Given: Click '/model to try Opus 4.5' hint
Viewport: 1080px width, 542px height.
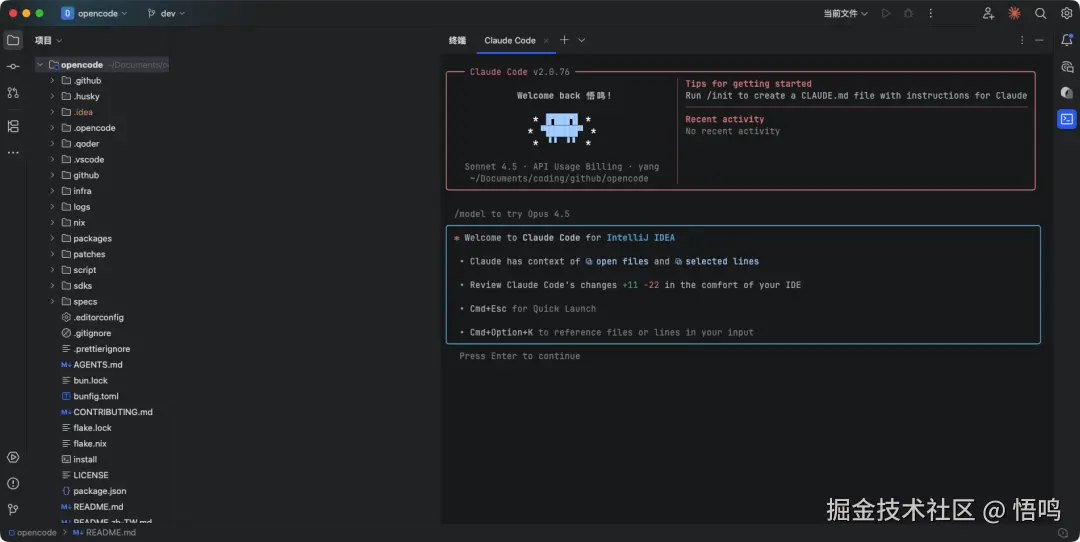Looking at the screenshot, I should coord(512,214).
